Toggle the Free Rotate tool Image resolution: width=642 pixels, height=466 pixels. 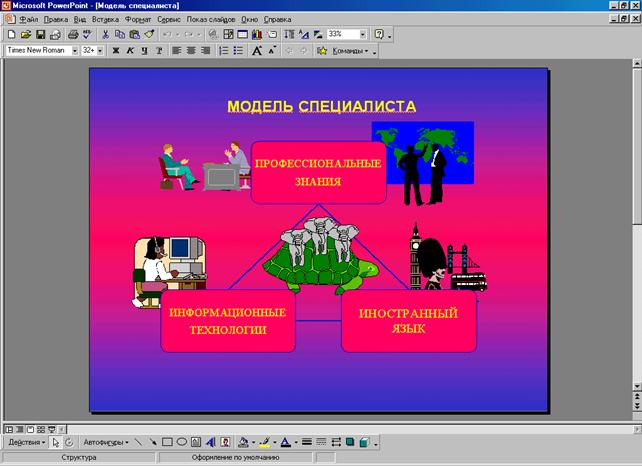pyautogui.click(x=69, y=442)
